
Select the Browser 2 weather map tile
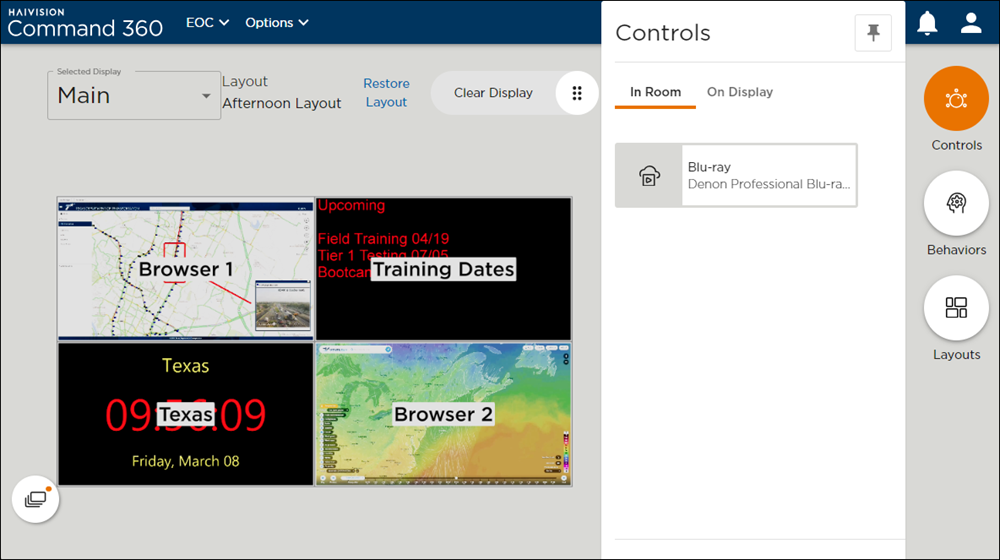point(443,414)
